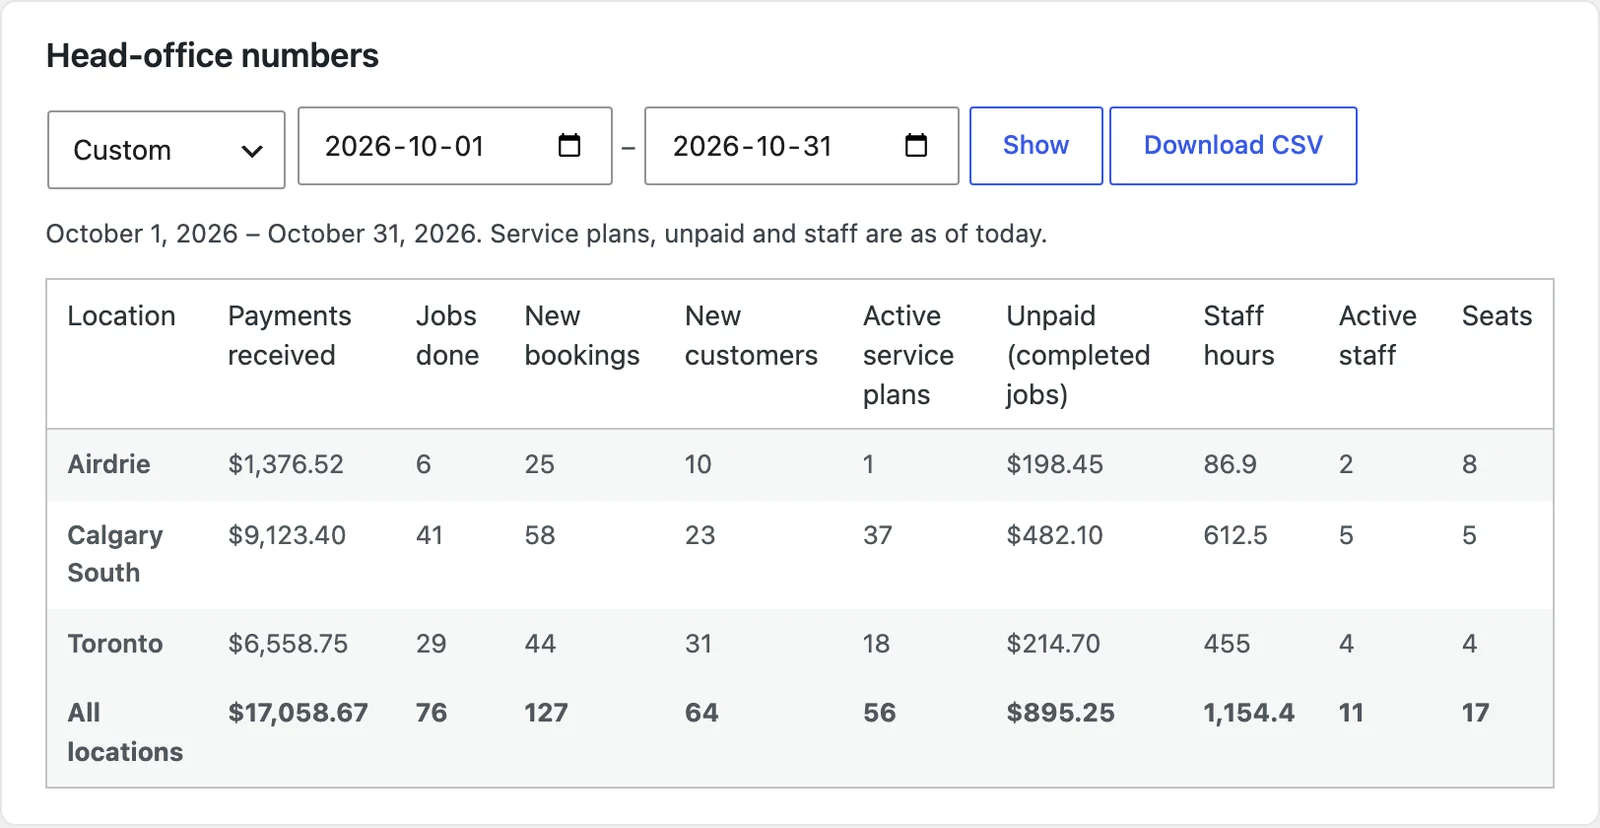Click the Payments received column header

[290, 336]
